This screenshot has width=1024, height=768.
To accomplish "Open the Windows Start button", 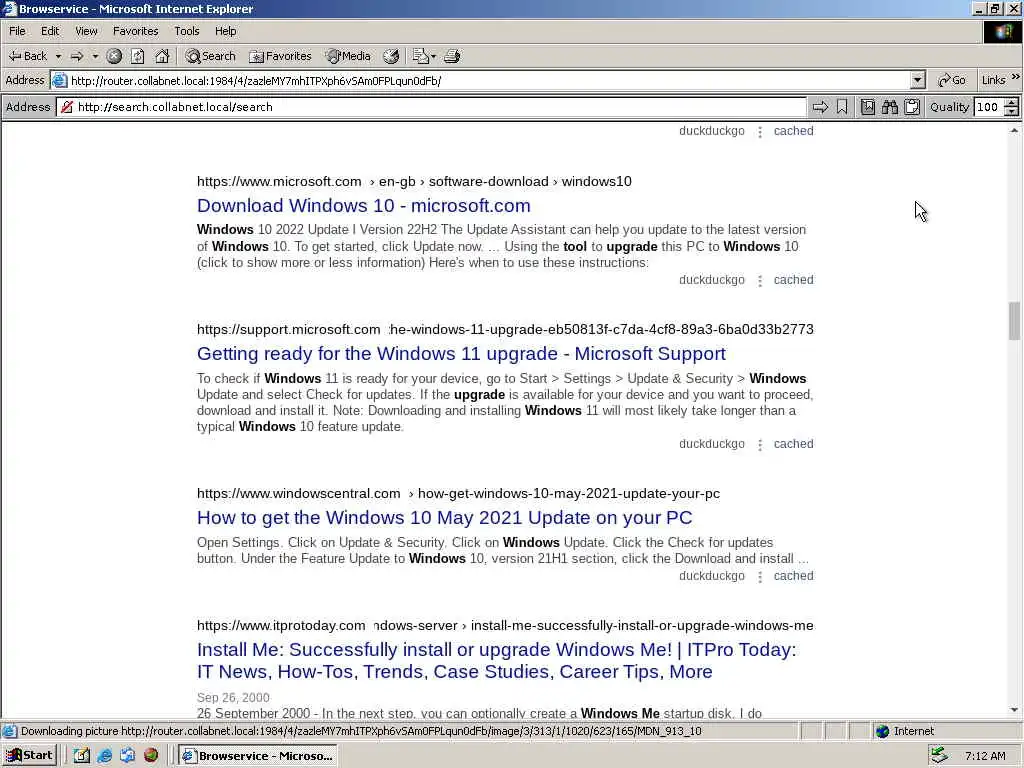I will coord(30,755).
